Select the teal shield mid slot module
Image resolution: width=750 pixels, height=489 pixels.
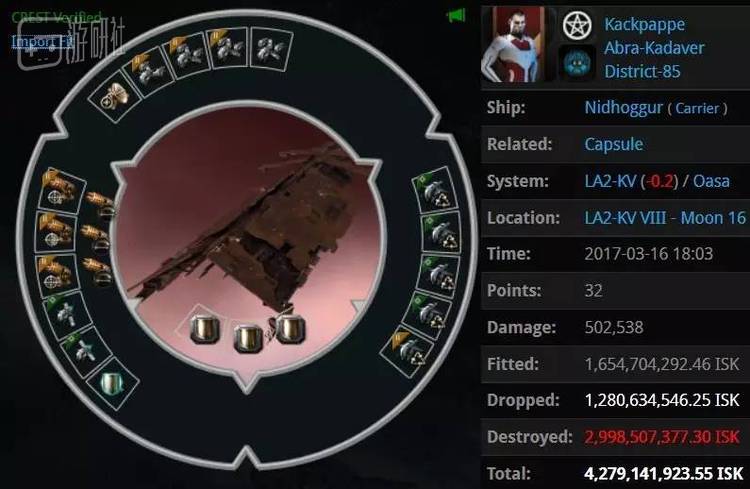(113, 383)
